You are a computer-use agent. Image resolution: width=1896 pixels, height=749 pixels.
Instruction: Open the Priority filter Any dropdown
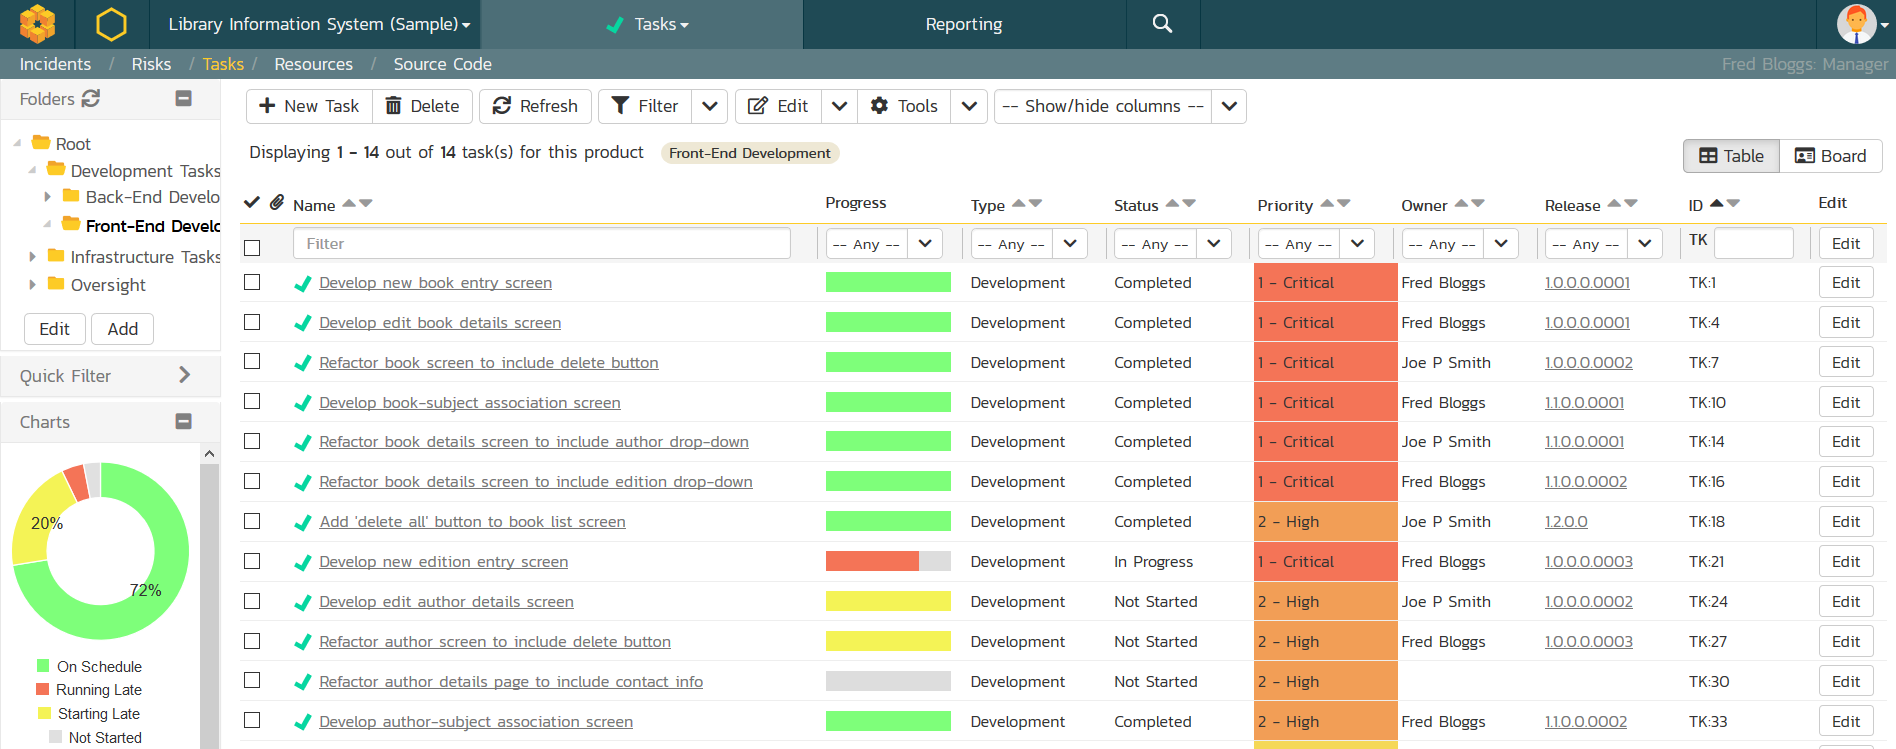coord(1315,244)
